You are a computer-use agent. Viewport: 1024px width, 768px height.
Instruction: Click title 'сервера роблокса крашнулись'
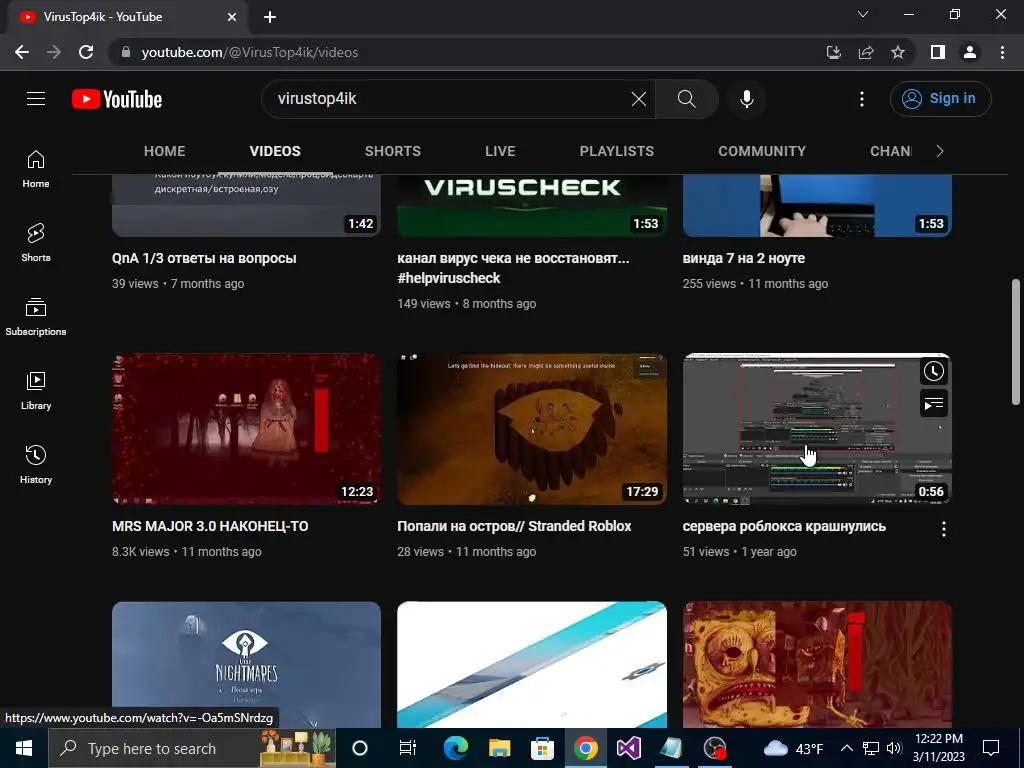click(784, 526)
